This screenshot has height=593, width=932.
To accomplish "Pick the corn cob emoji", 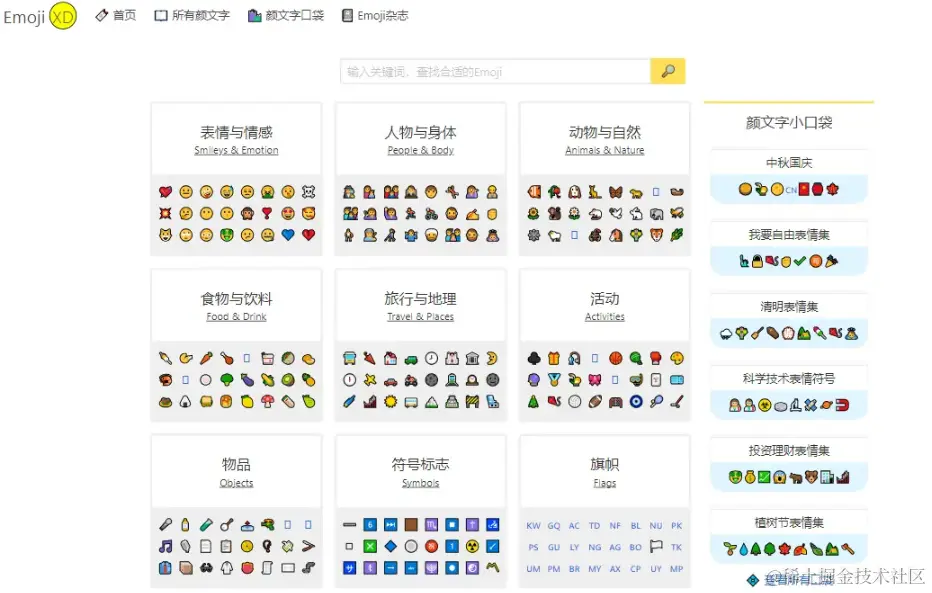I will tap(267, 380).
